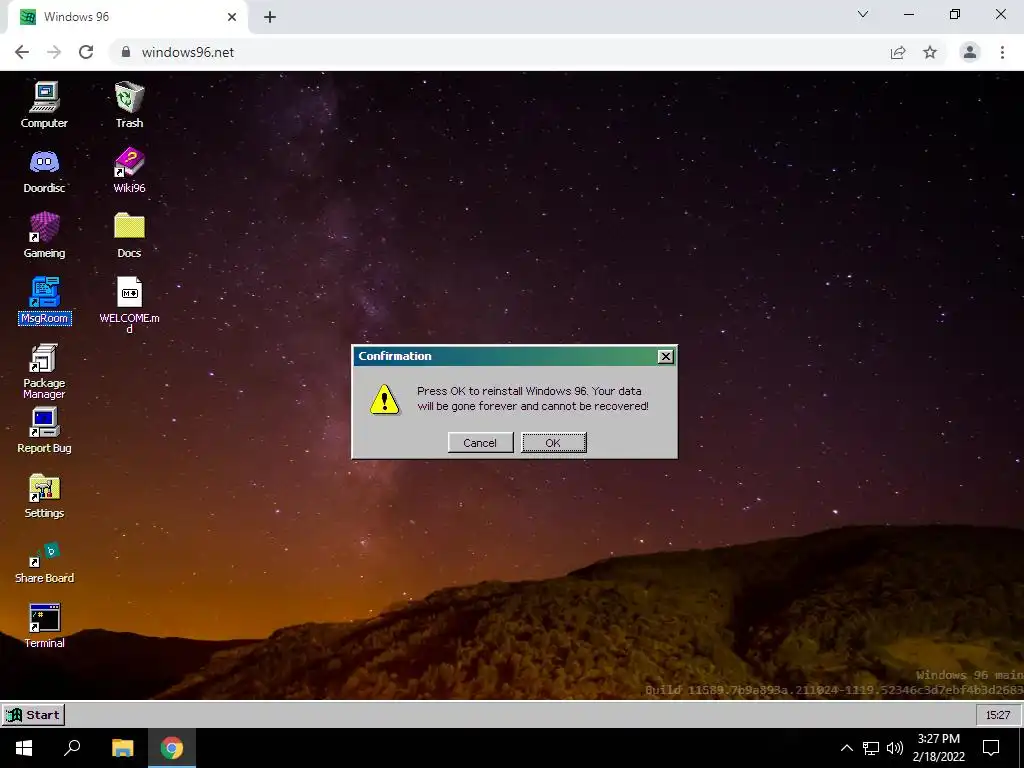Share this page via the share icon
Viewport: 1024px width, 768px height.
(898, 52)
